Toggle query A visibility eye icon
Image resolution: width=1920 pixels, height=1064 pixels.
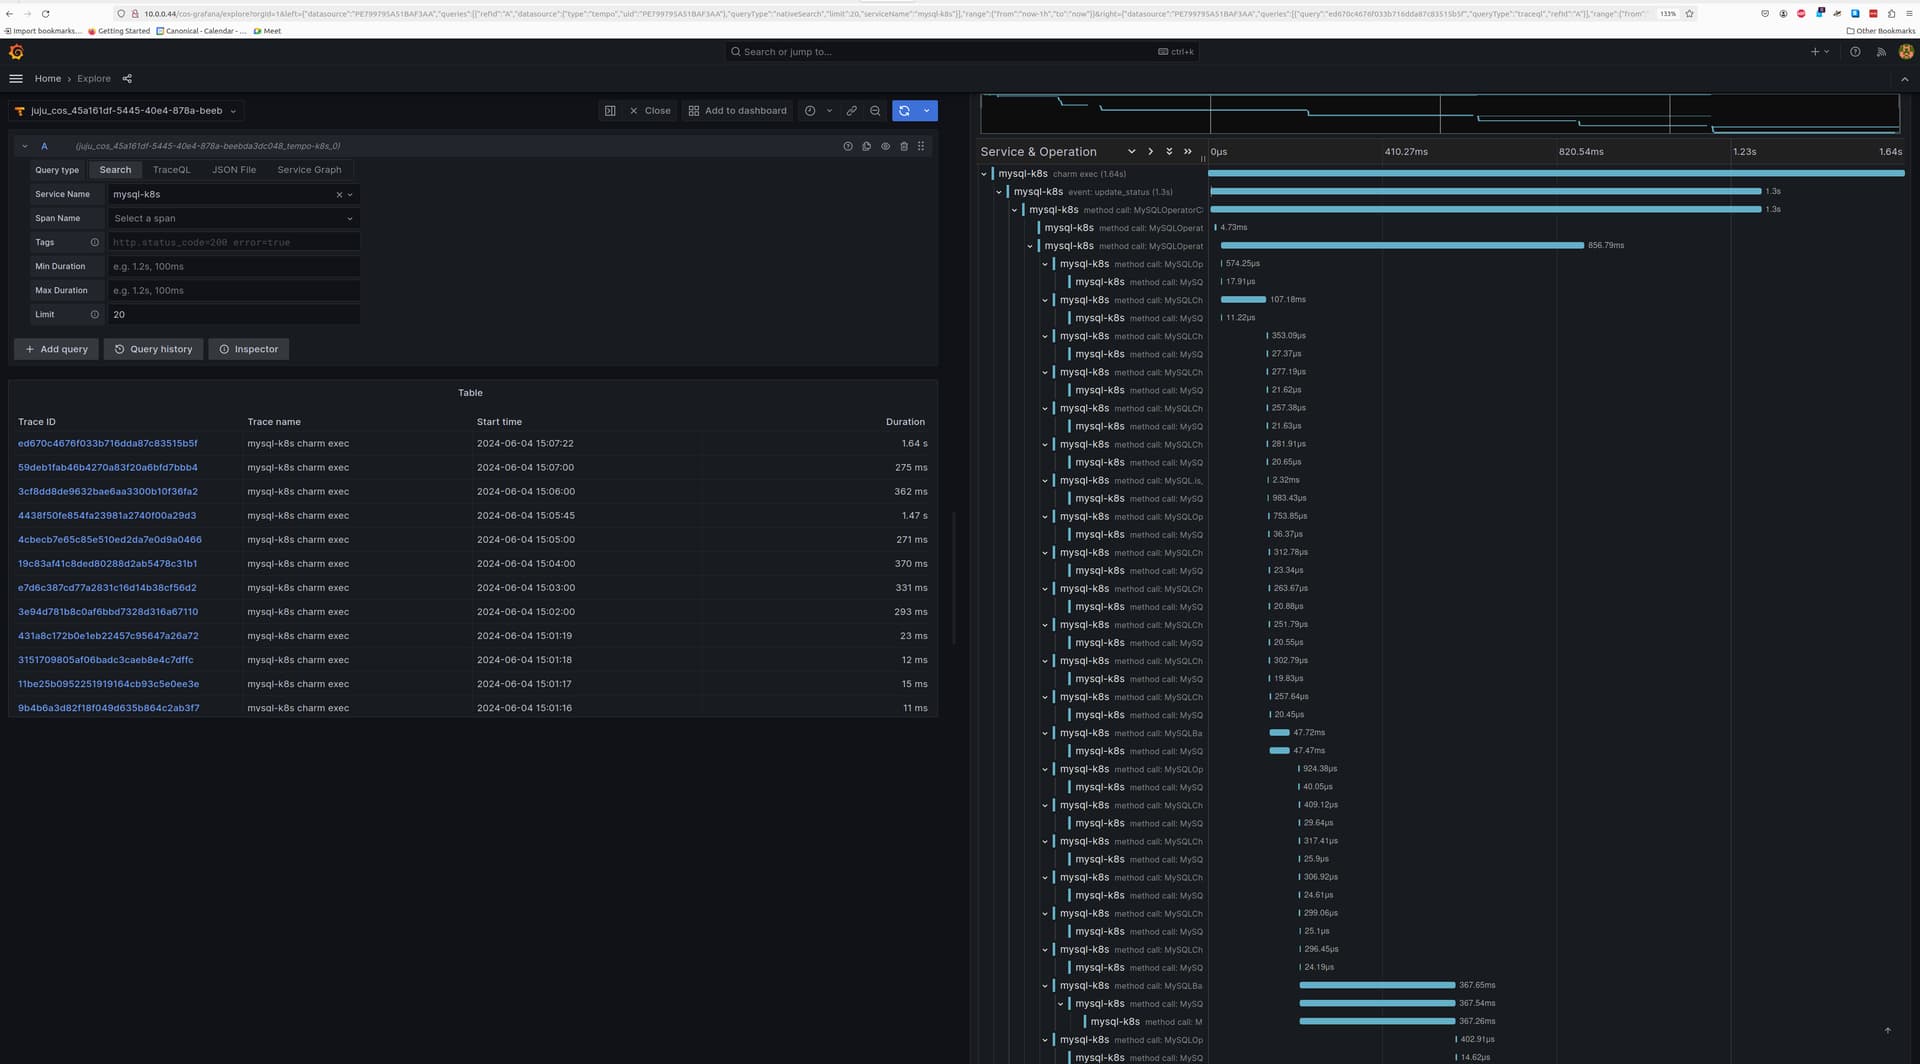pyautogui.click(x=885, y=146)
